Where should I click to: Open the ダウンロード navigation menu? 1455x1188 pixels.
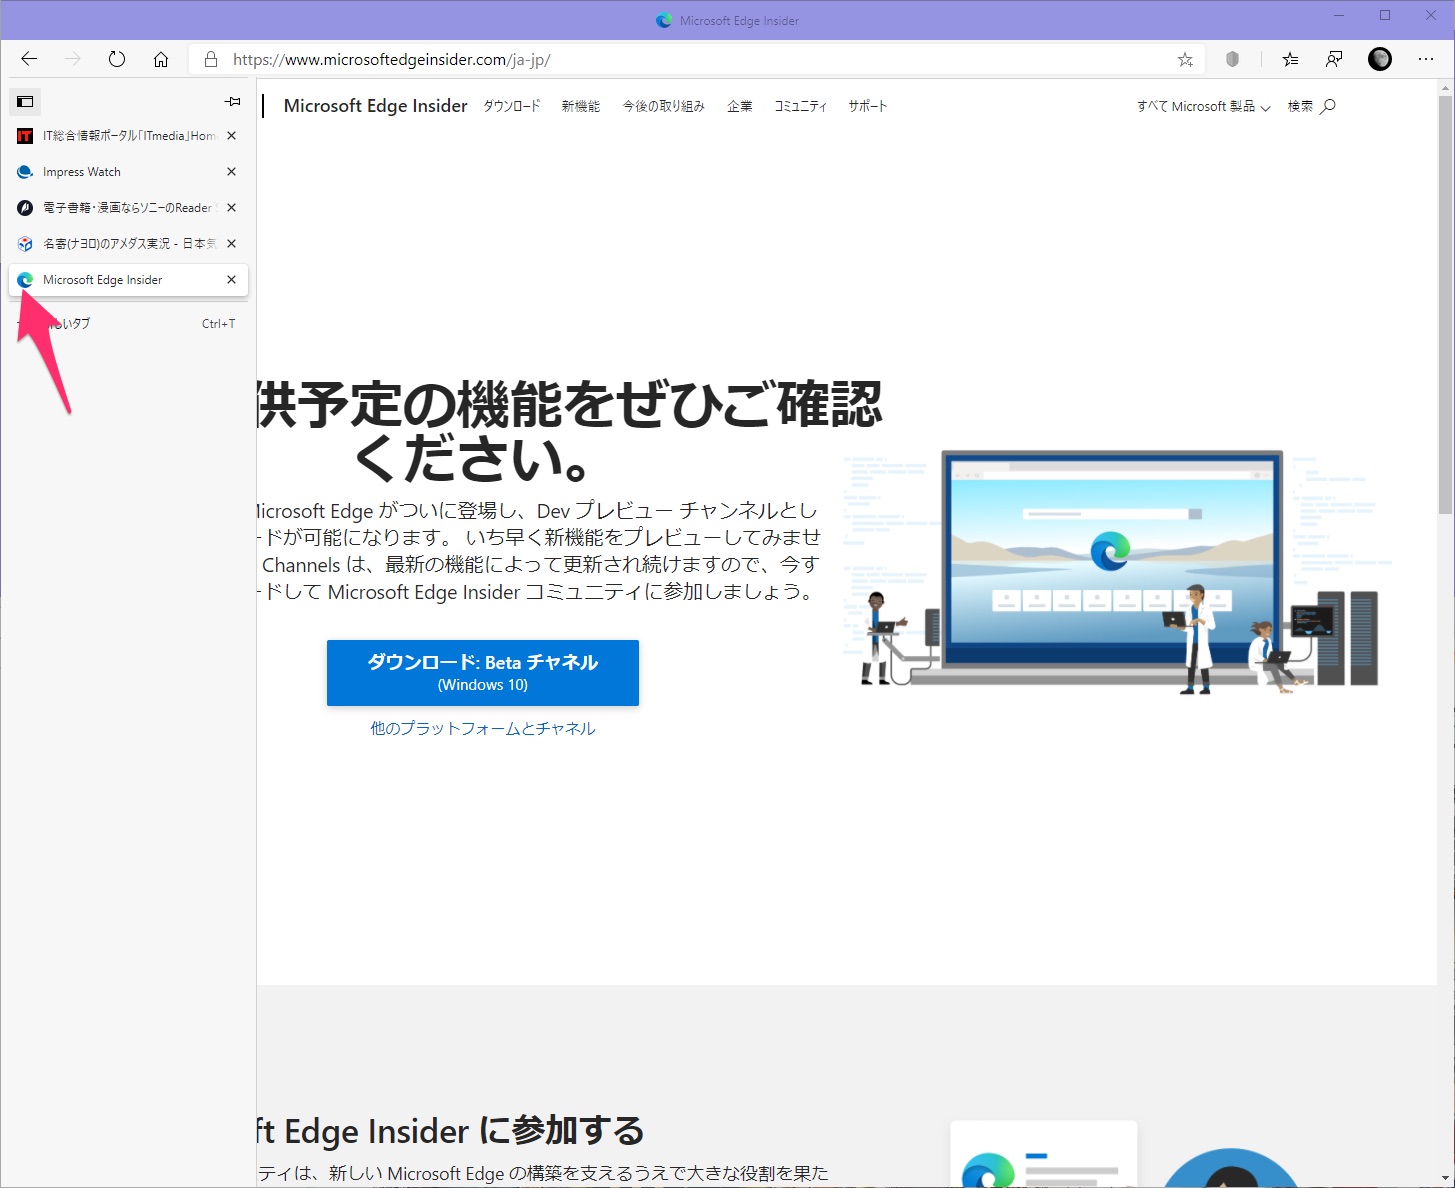tap(512, 106)
